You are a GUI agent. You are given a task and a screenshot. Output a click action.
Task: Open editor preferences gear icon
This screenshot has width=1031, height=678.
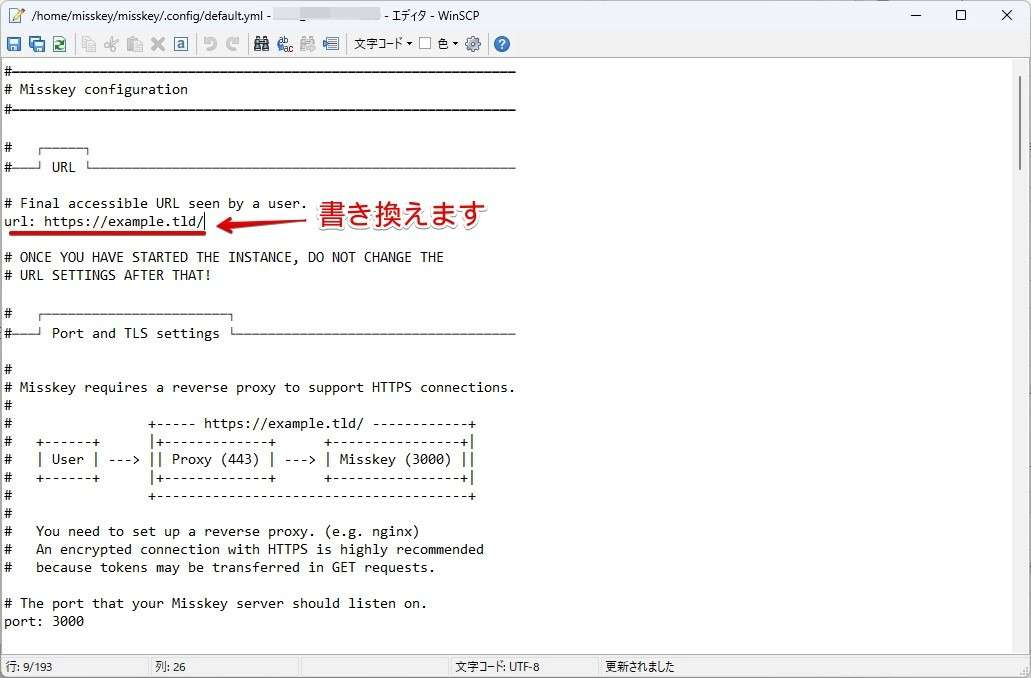coord(473,44)
